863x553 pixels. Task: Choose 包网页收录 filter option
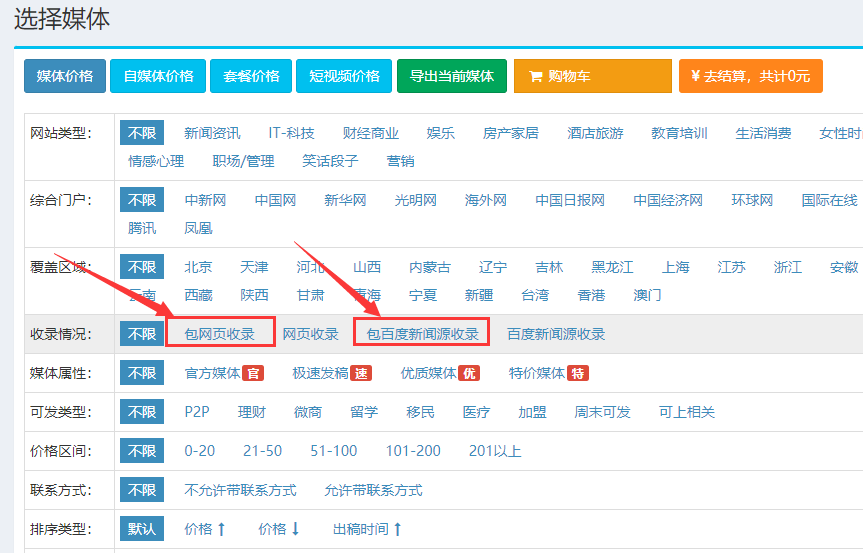coord(220,334)
